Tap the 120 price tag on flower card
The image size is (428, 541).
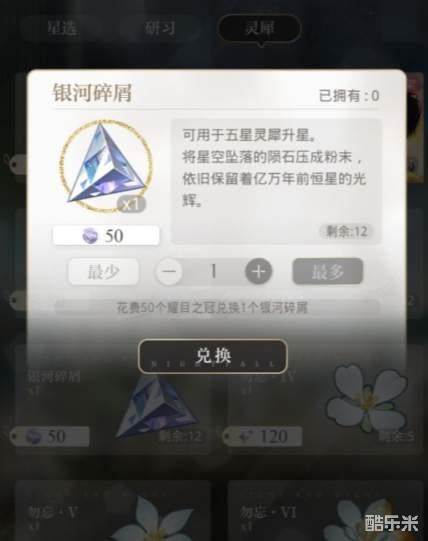(263, 437)
